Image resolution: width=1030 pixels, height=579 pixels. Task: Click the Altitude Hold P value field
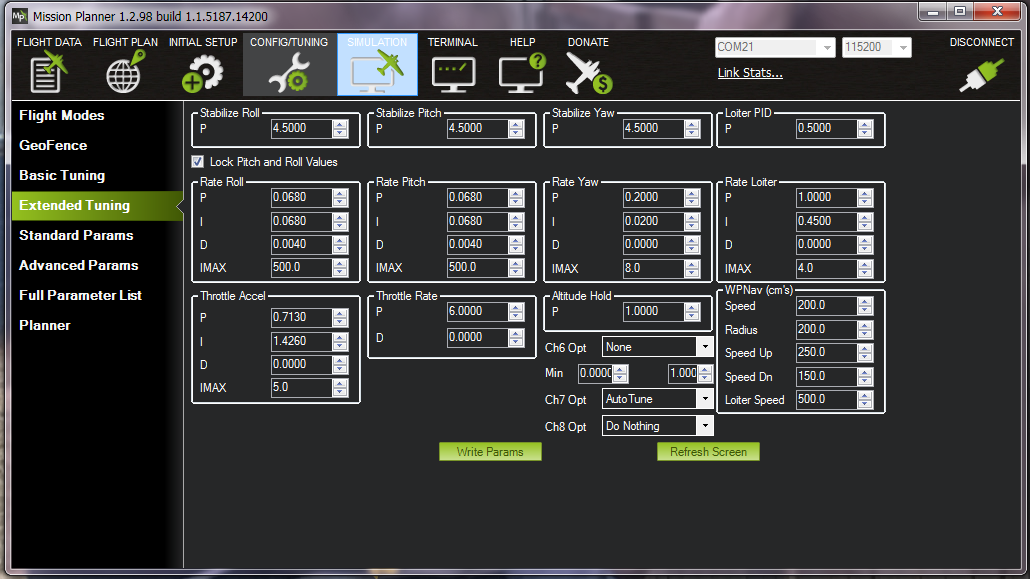click(x=654, y=312)
